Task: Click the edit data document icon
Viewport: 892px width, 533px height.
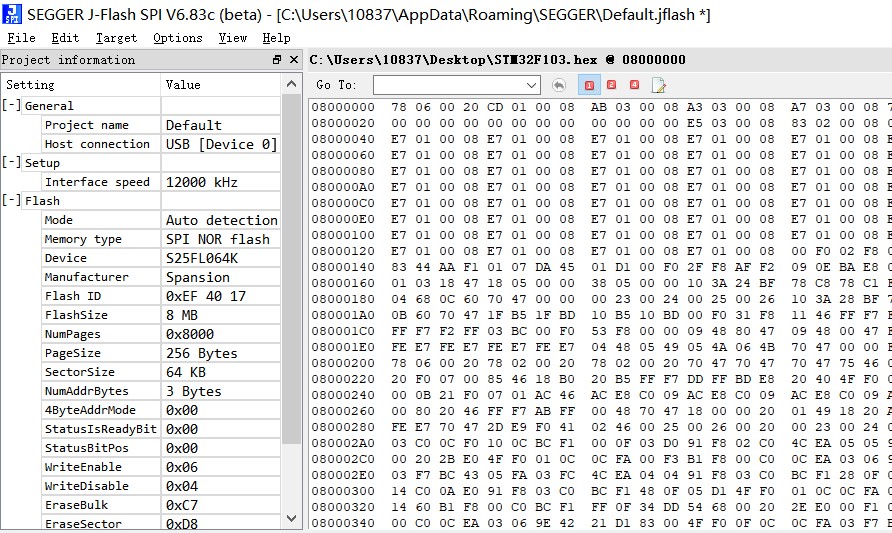Action: click(x=658, y=85)
